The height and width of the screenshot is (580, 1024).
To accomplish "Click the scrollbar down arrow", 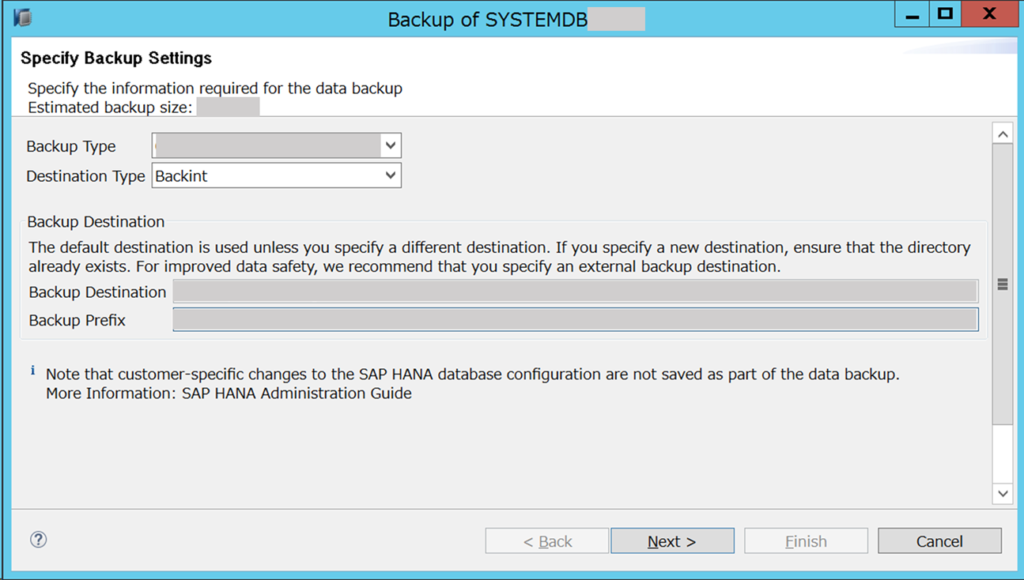I will coord(1002,494).
